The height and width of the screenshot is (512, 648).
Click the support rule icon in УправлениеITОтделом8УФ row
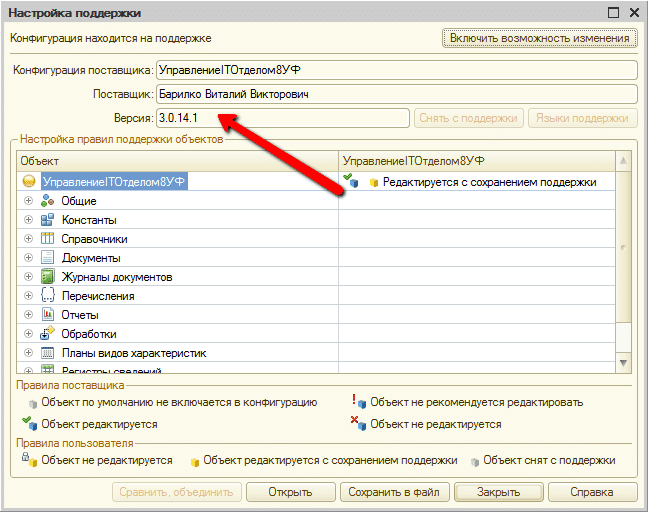tap(351, 182)
